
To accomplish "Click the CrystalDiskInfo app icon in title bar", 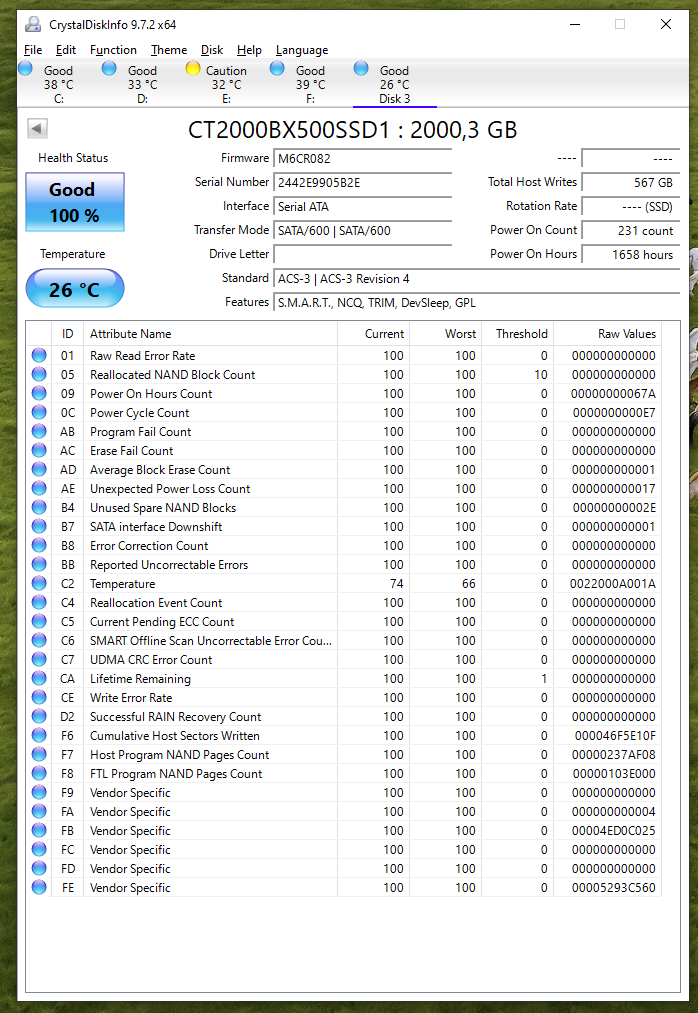I will click(x=33, y=25).
